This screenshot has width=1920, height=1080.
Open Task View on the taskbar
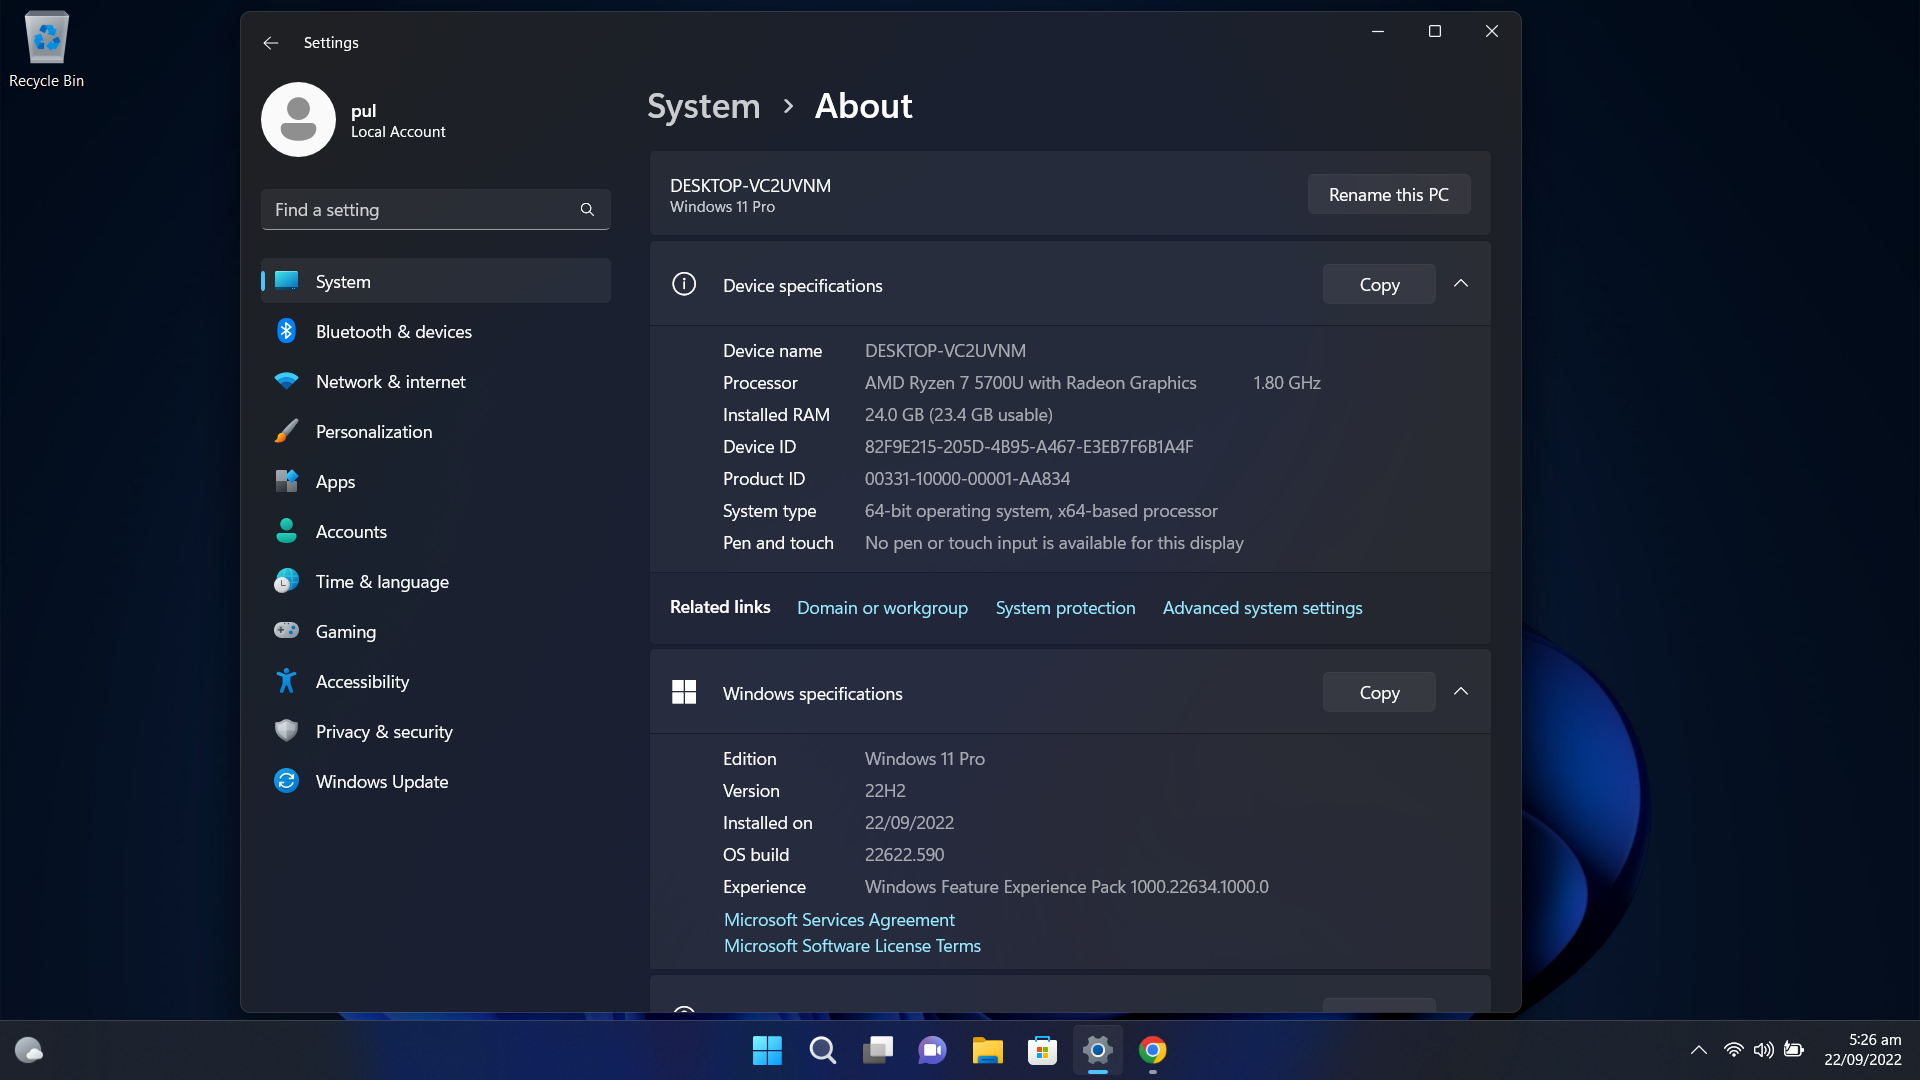pos(877,1050)
